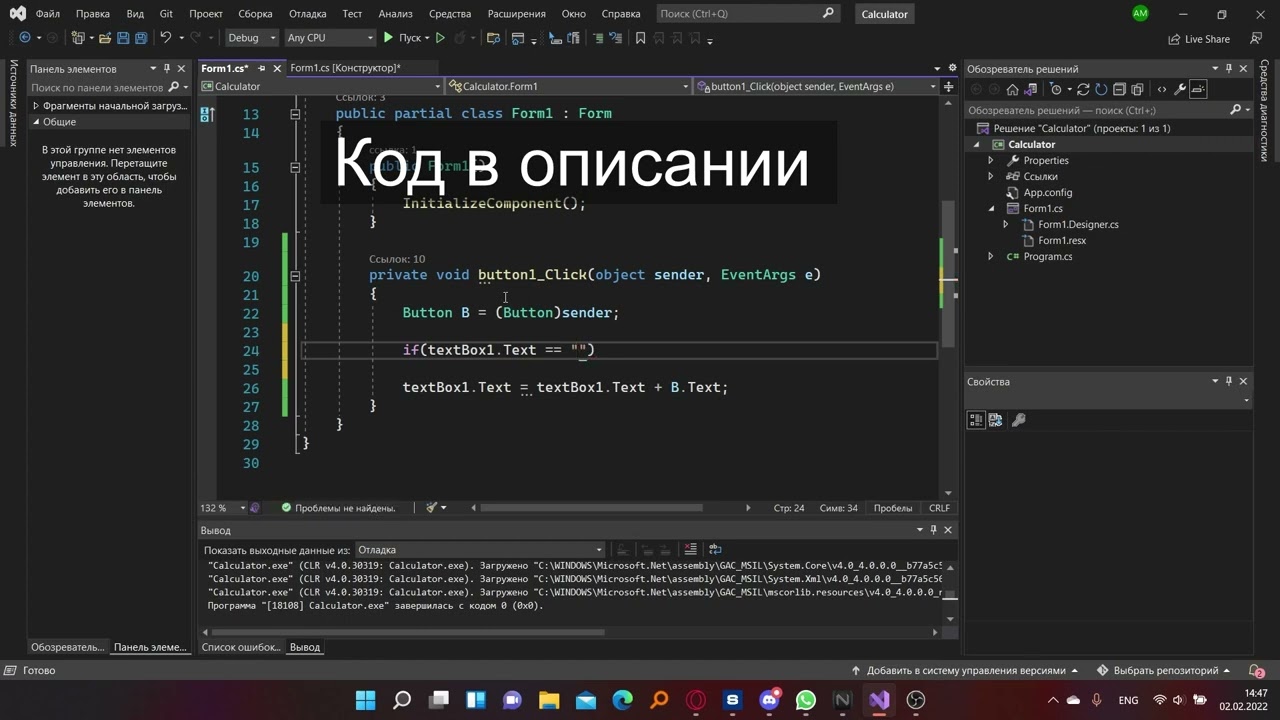Click the Windows Start button

pyautogui.click(x=366, y=700)
